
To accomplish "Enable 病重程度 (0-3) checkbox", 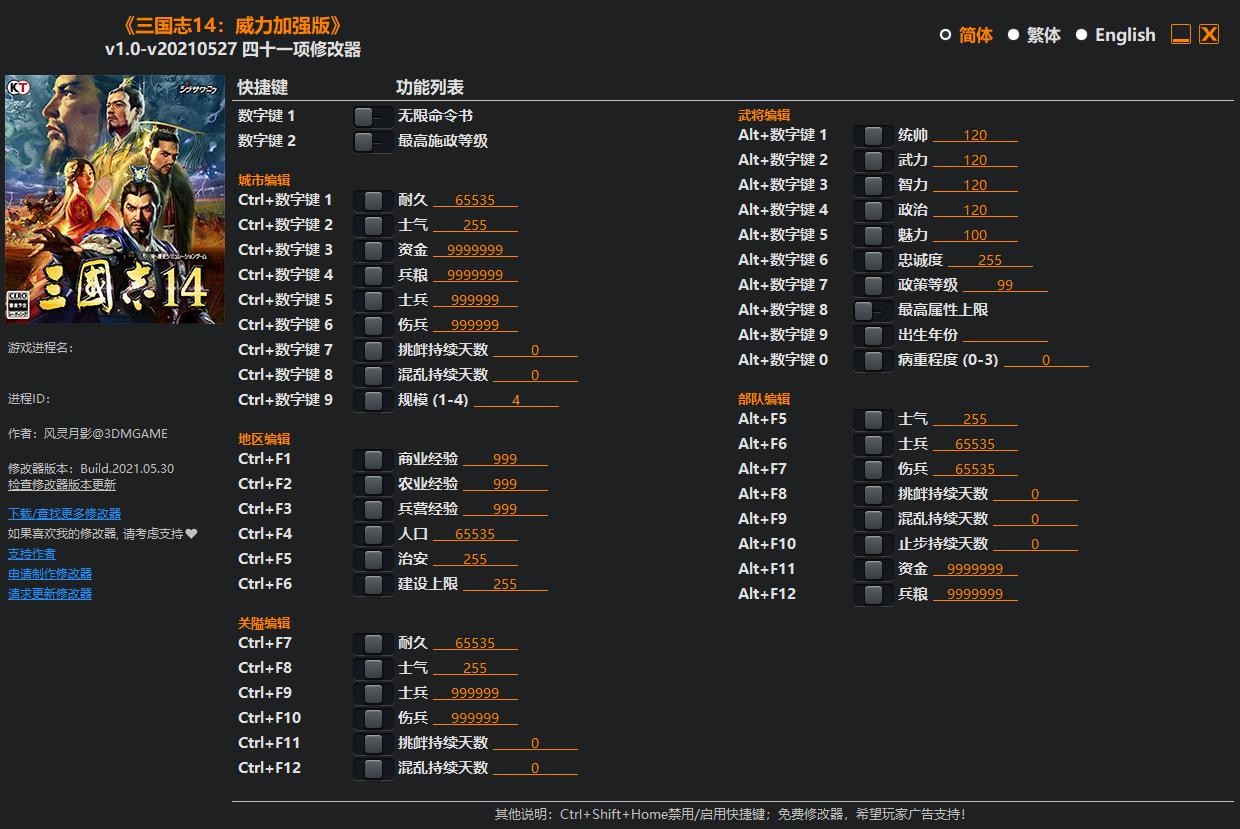I will tap(873, 360).
